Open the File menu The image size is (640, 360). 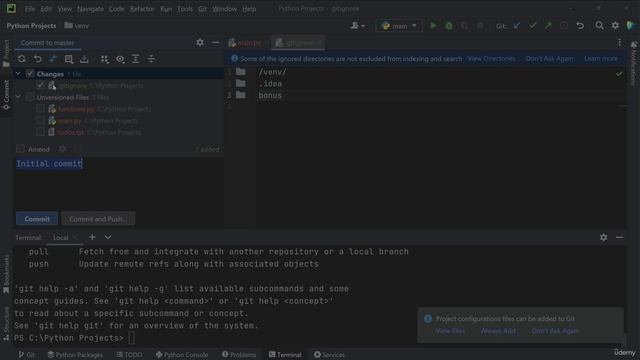(x=30, y=9)
